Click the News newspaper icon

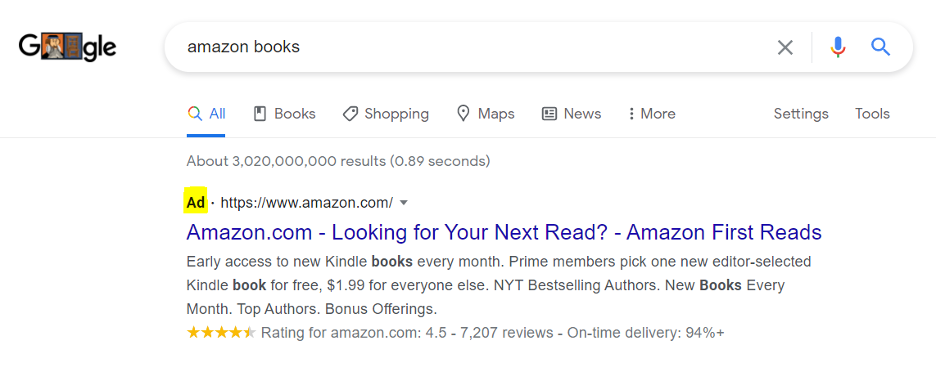click(x=549, y=113)
